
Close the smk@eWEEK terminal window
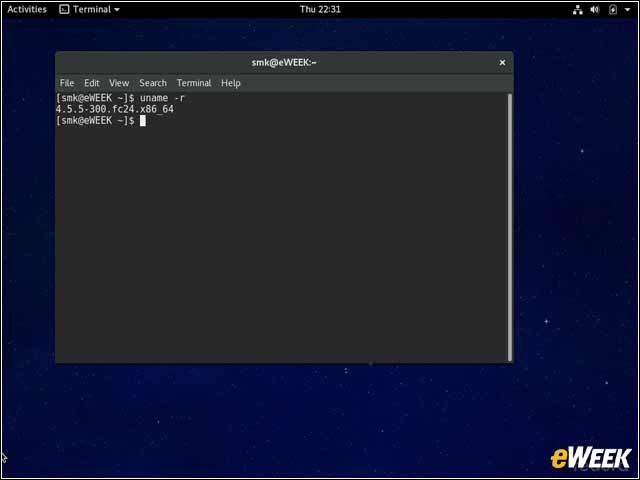click(502, 62)
